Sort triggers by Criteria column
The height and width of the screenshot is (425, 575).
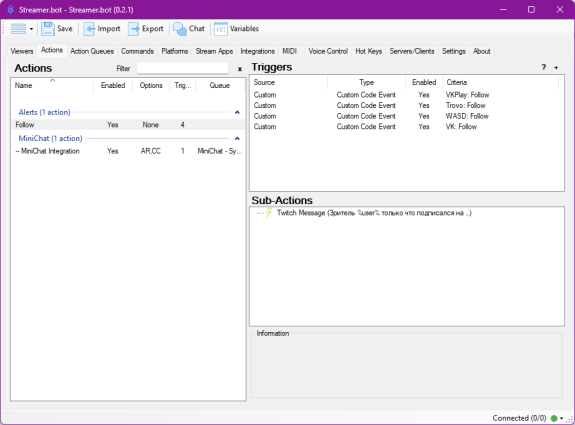tap(501, 83)
